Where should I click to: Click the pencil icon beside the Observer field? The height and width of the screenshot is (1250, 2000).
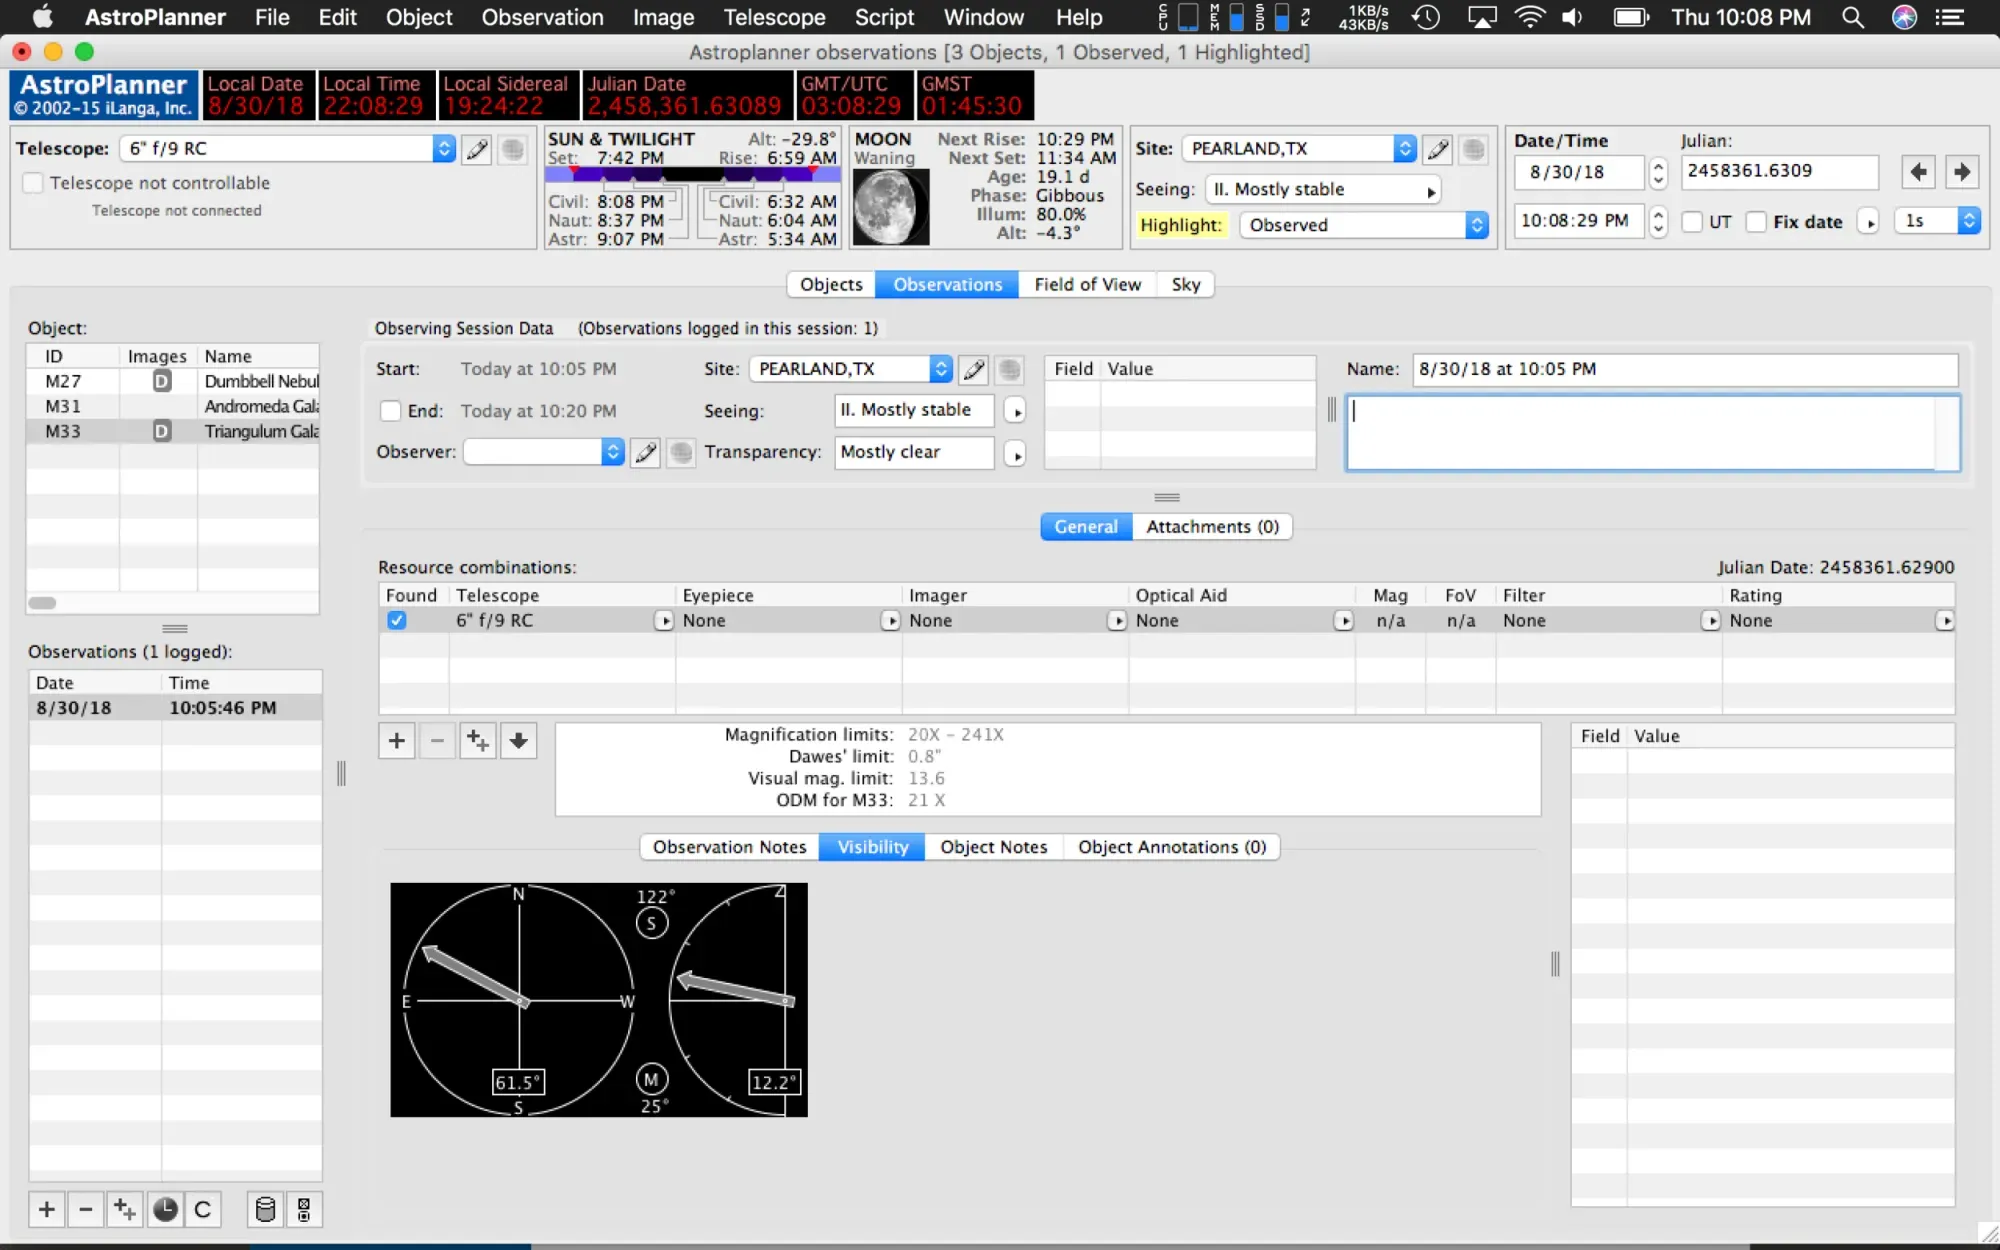(646, 452)
